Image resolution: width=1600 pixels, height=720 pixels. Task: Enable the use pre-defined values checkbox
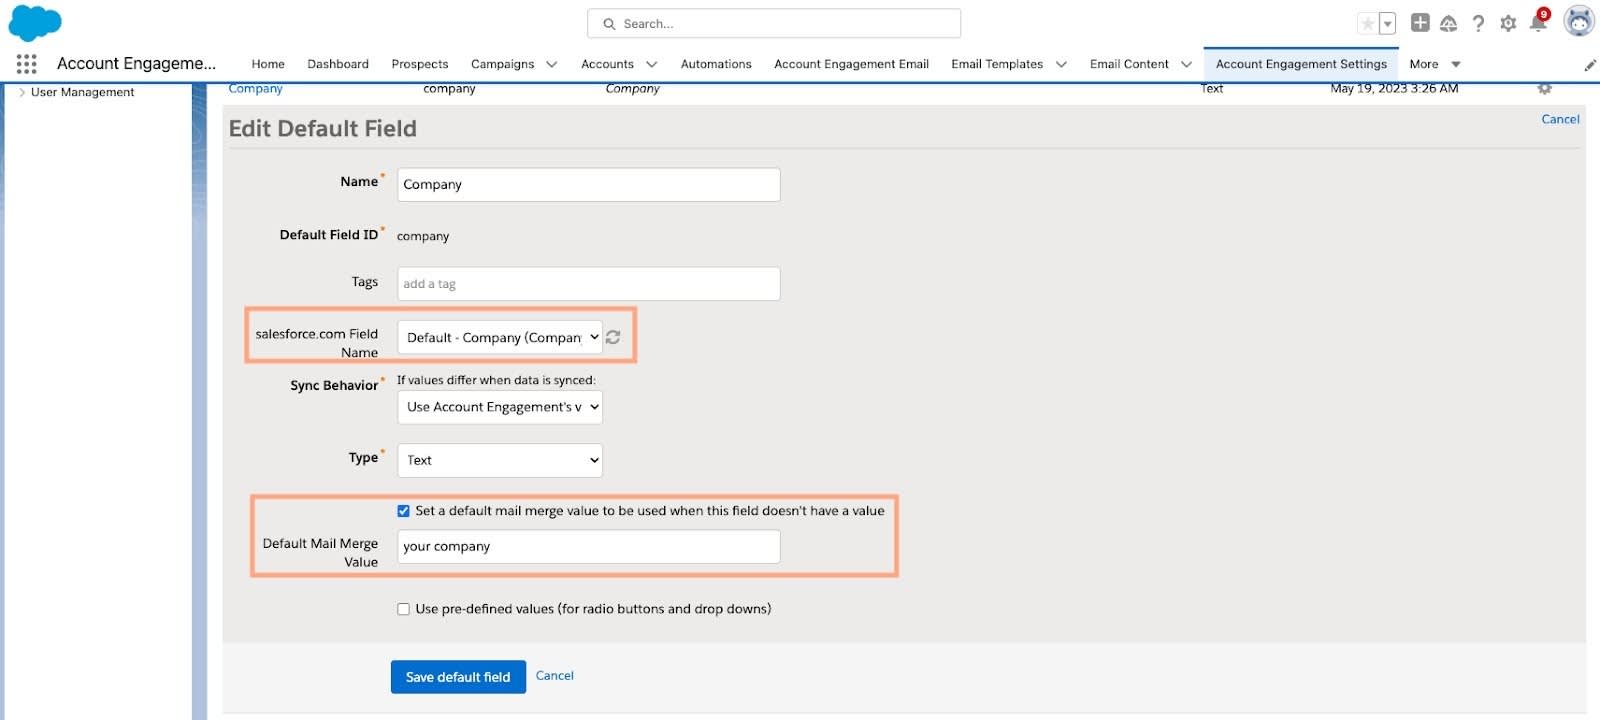coord(404,609)
